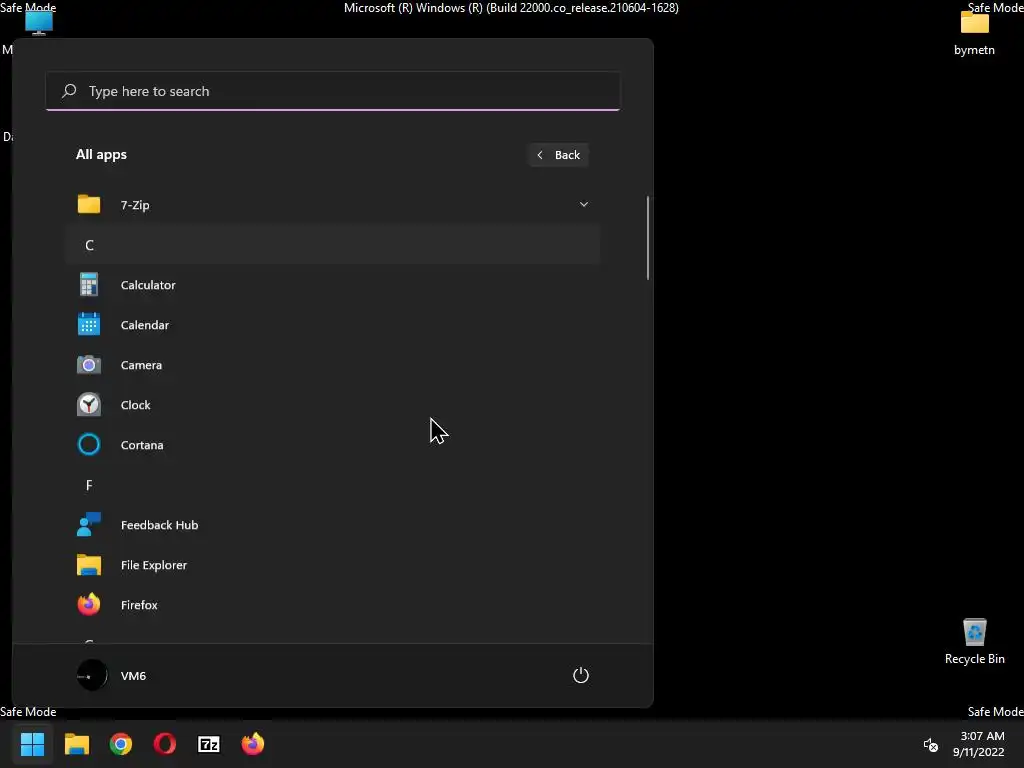Screen dimensions: 1024x768
Task: Launch Google Chrome from the taskbar
Action: pos(121,744)
